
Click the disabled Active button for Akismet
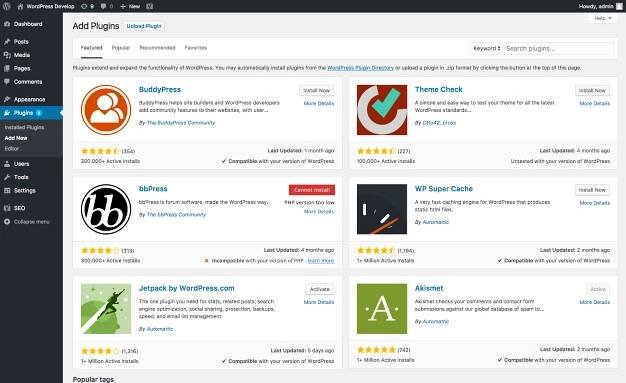pos(598,289)
